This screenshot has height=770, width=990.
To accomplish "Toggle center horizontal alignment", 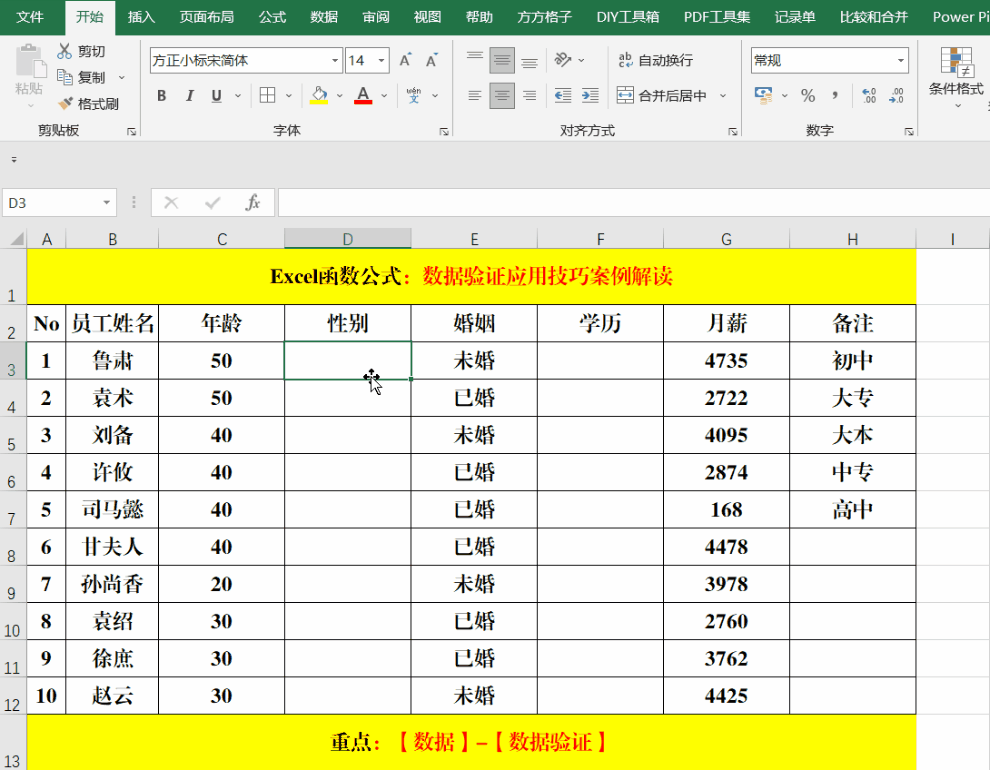I will (x=502, y=96).
